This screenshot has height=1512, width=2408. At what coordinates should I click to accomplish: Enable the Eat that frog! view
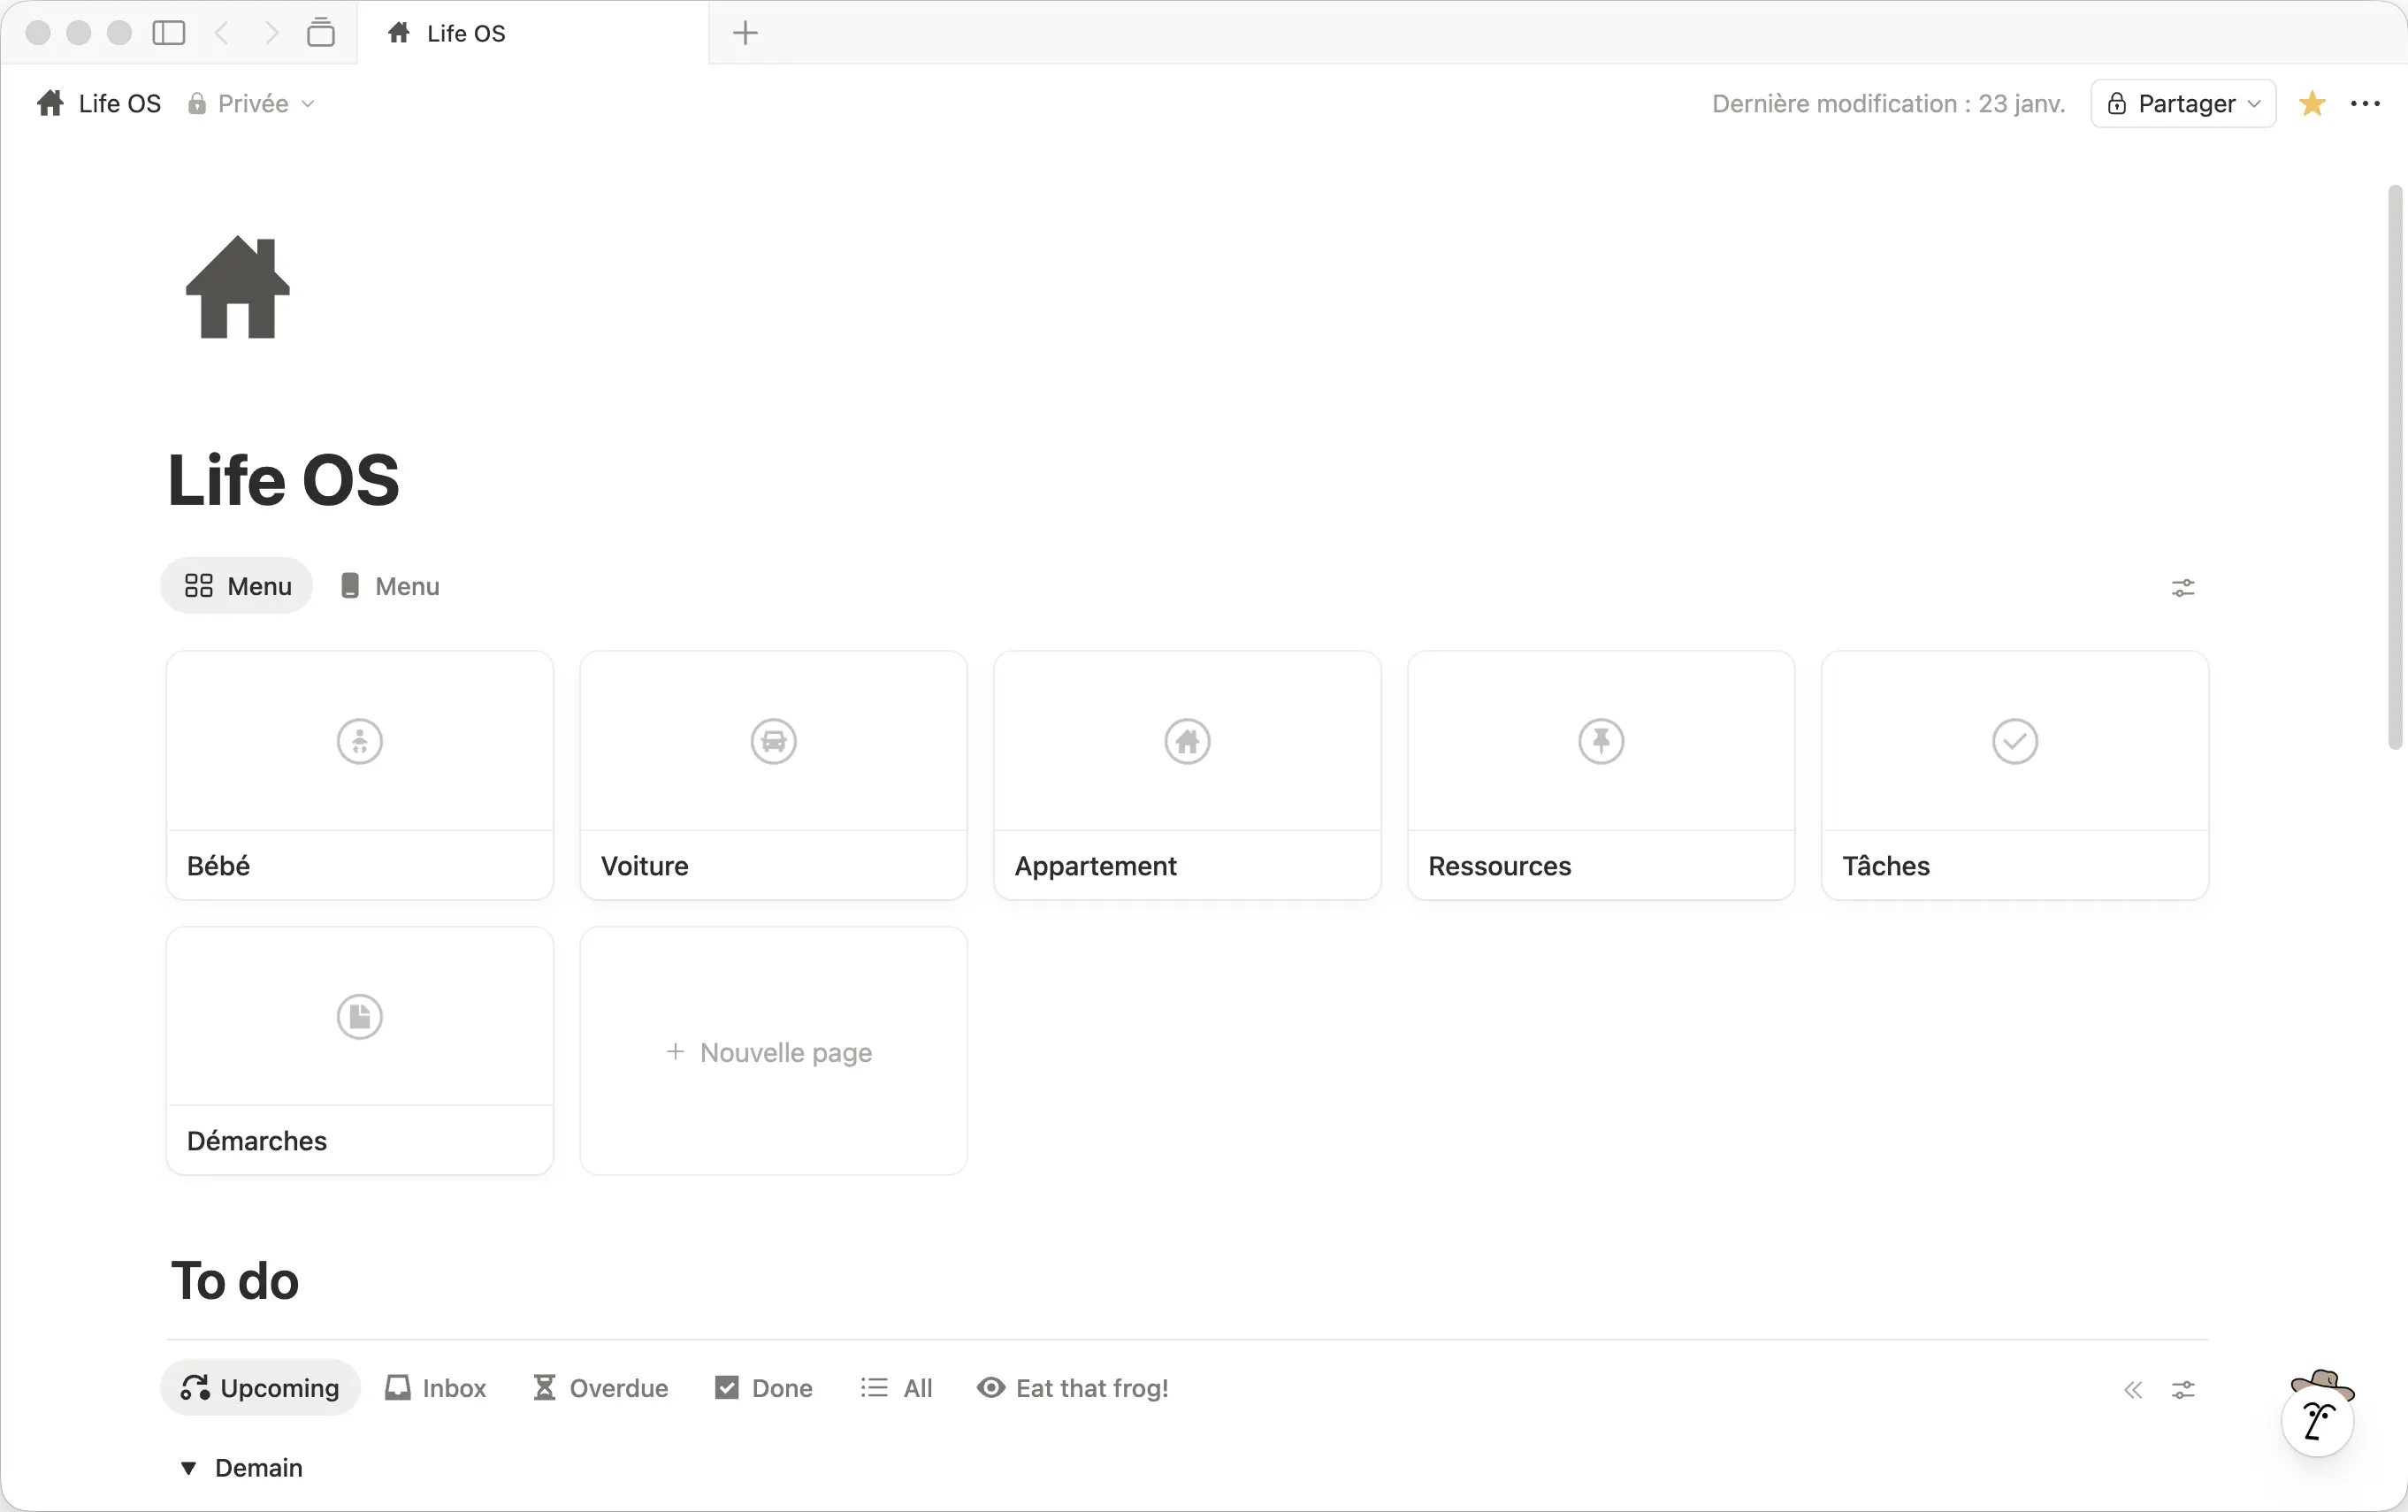click(x=1072, y=1387)
